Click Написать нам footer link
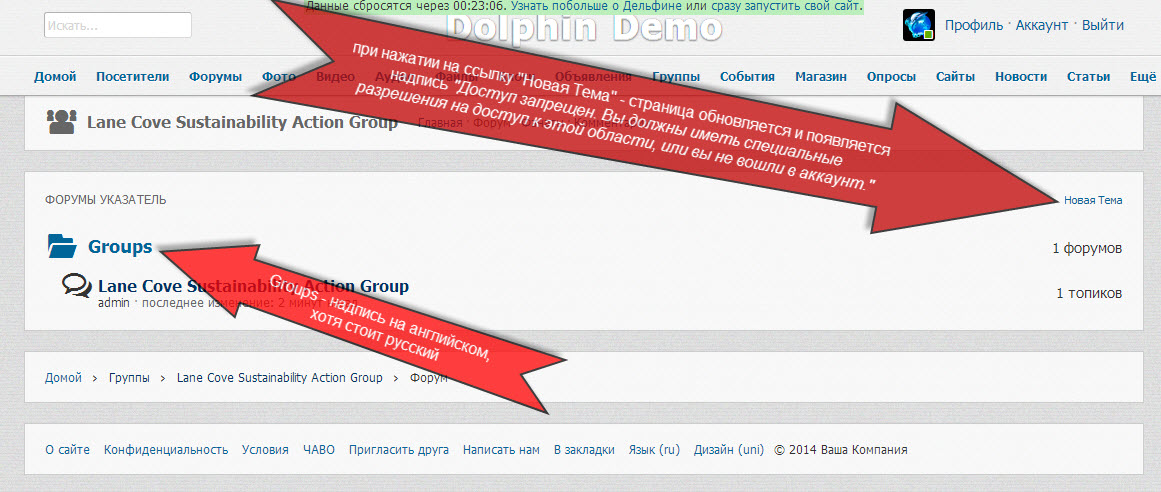The image size is (1161, 492). pos(501,450)
